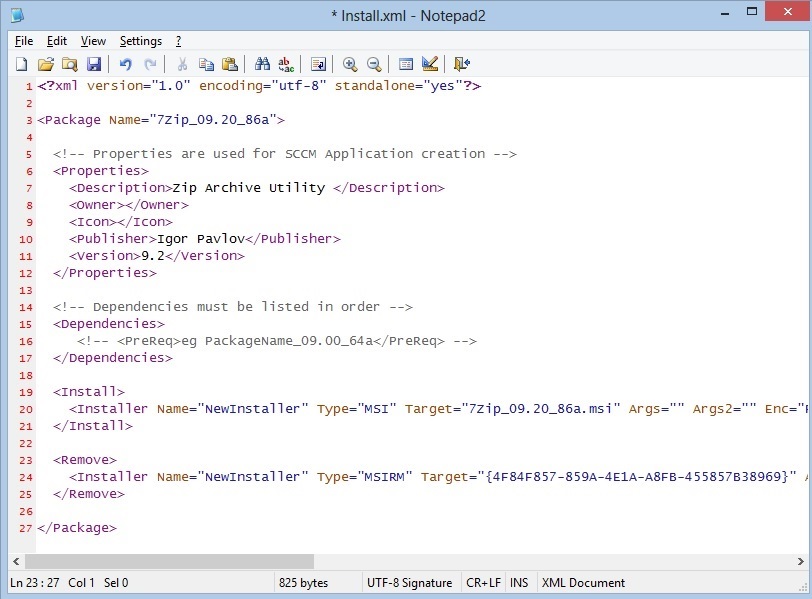Viewport: 812px width, 599px height.
Task: Click the UTF-8 Signature encoding in status bar
Action: tap(409, 583)
